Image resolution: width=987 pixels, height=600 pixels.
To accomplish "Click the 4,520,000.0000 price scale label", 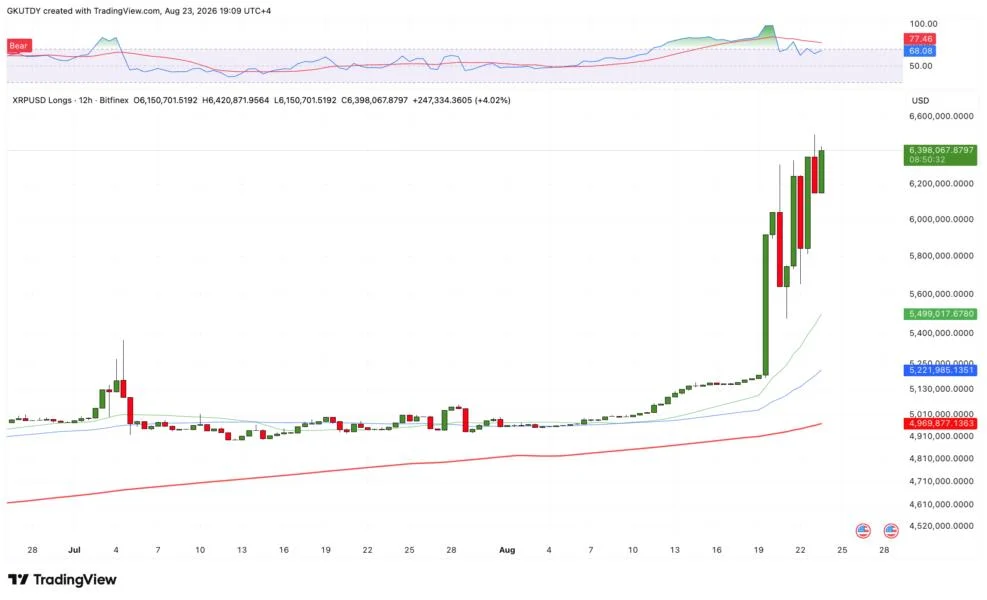I will pyautogui.click(x=941, y=526).
